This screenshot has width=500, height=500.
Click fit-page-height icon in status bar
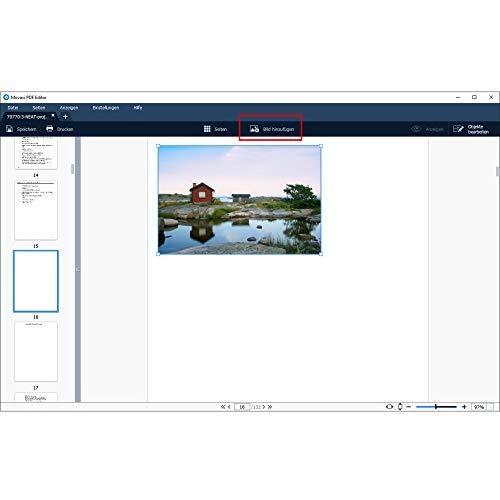pos(400,407)
